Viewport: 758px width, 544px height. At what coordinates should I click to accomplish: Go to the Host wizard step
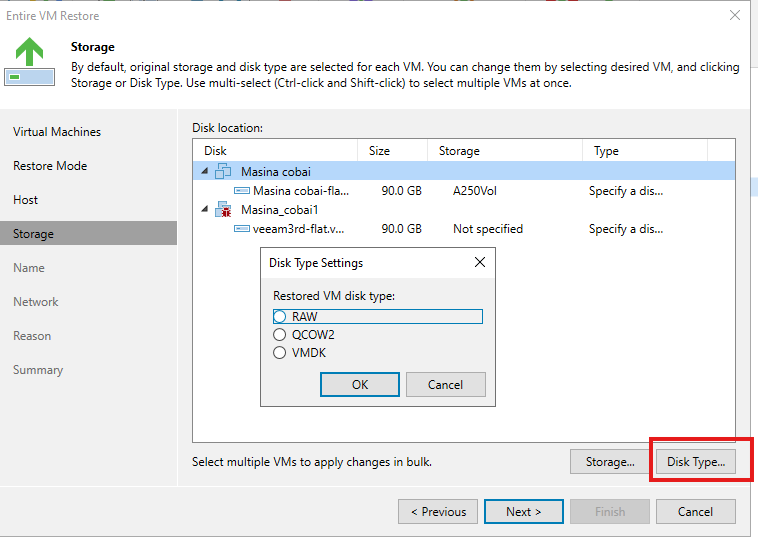click(25, 200)
